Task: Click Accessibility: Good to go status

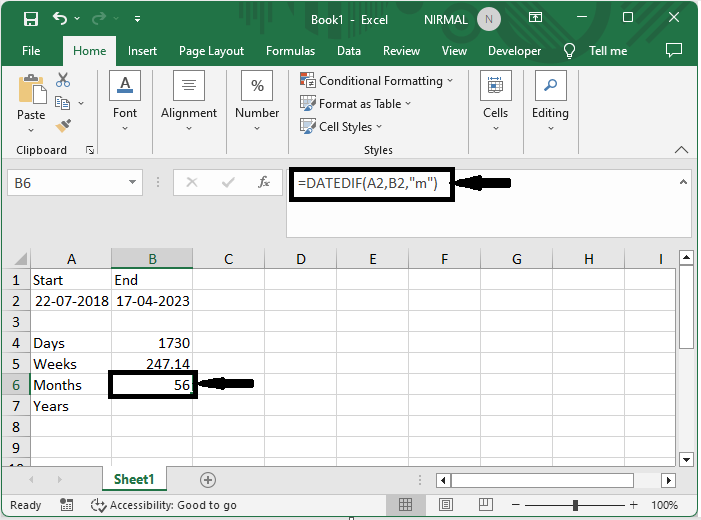Action: [x=164, y=505]
